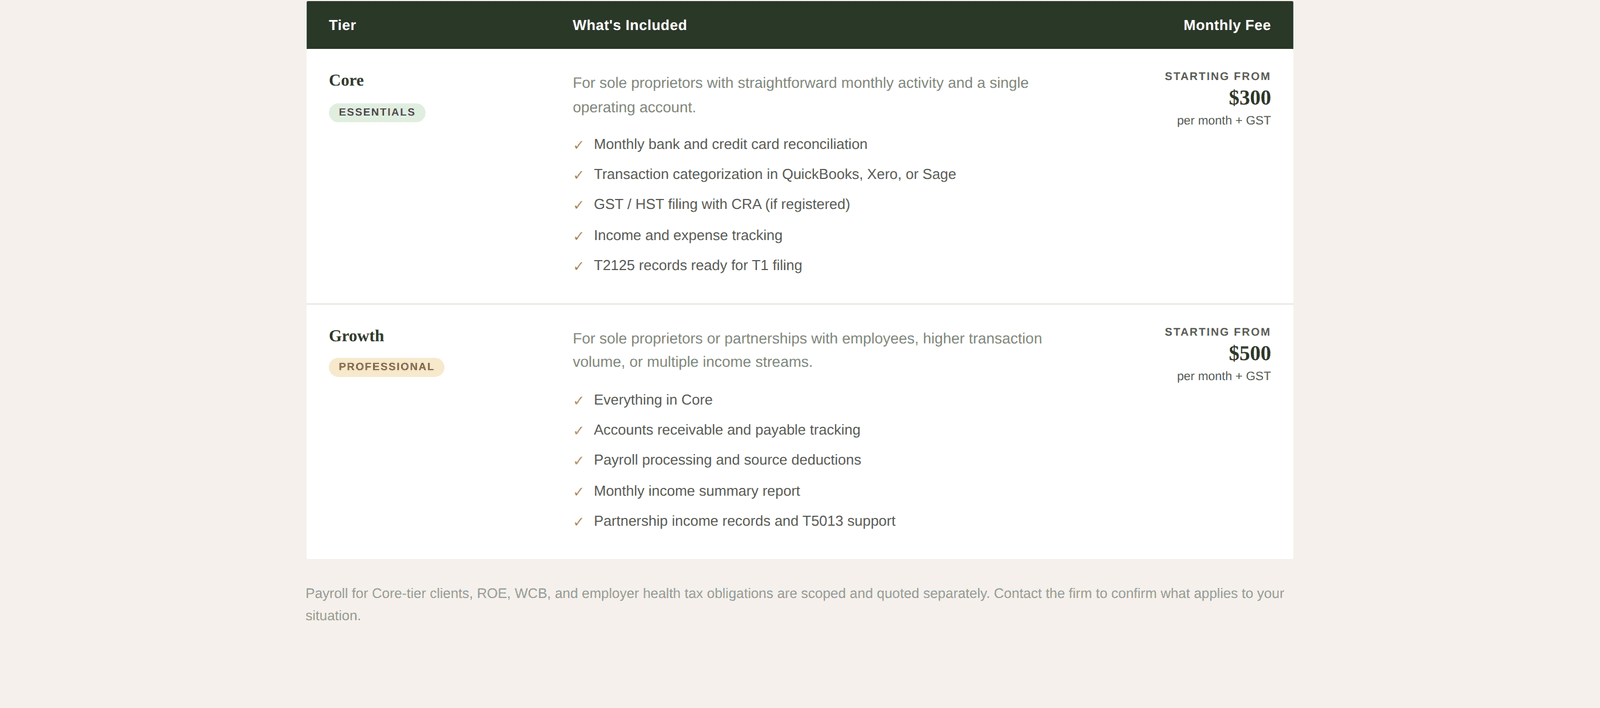
Task: Click checkmark next to Transaction categorization item
Action: [x=578, y=175]
